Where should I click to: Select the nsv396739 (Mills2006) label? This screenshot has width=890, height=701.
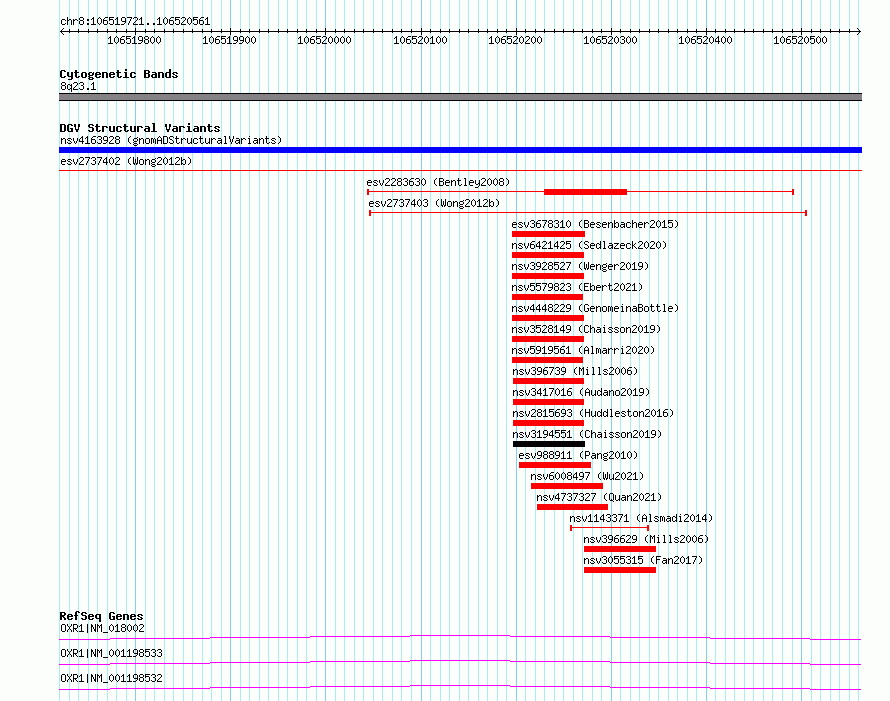pyautogui.click(x=575, y=371)
